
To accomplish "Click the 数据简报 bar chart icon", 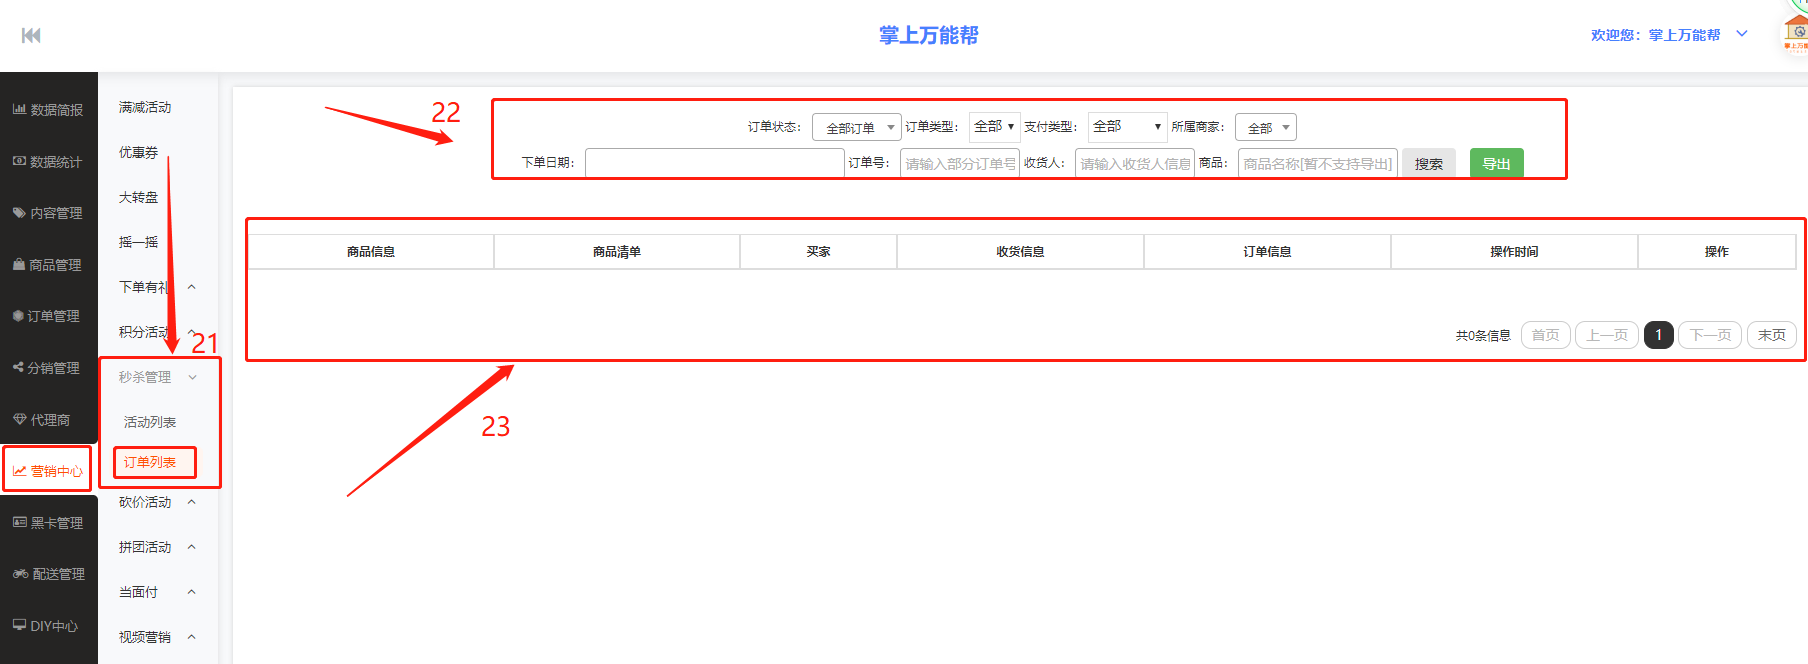I will 19,109.
